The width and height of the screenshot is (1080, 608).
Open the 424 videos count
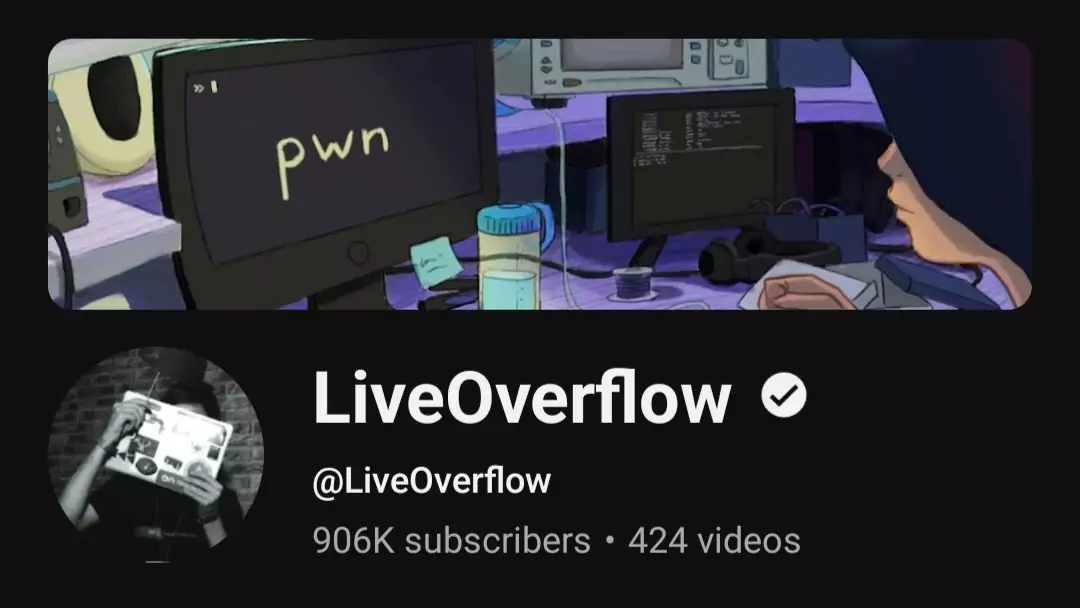point(714,541)
